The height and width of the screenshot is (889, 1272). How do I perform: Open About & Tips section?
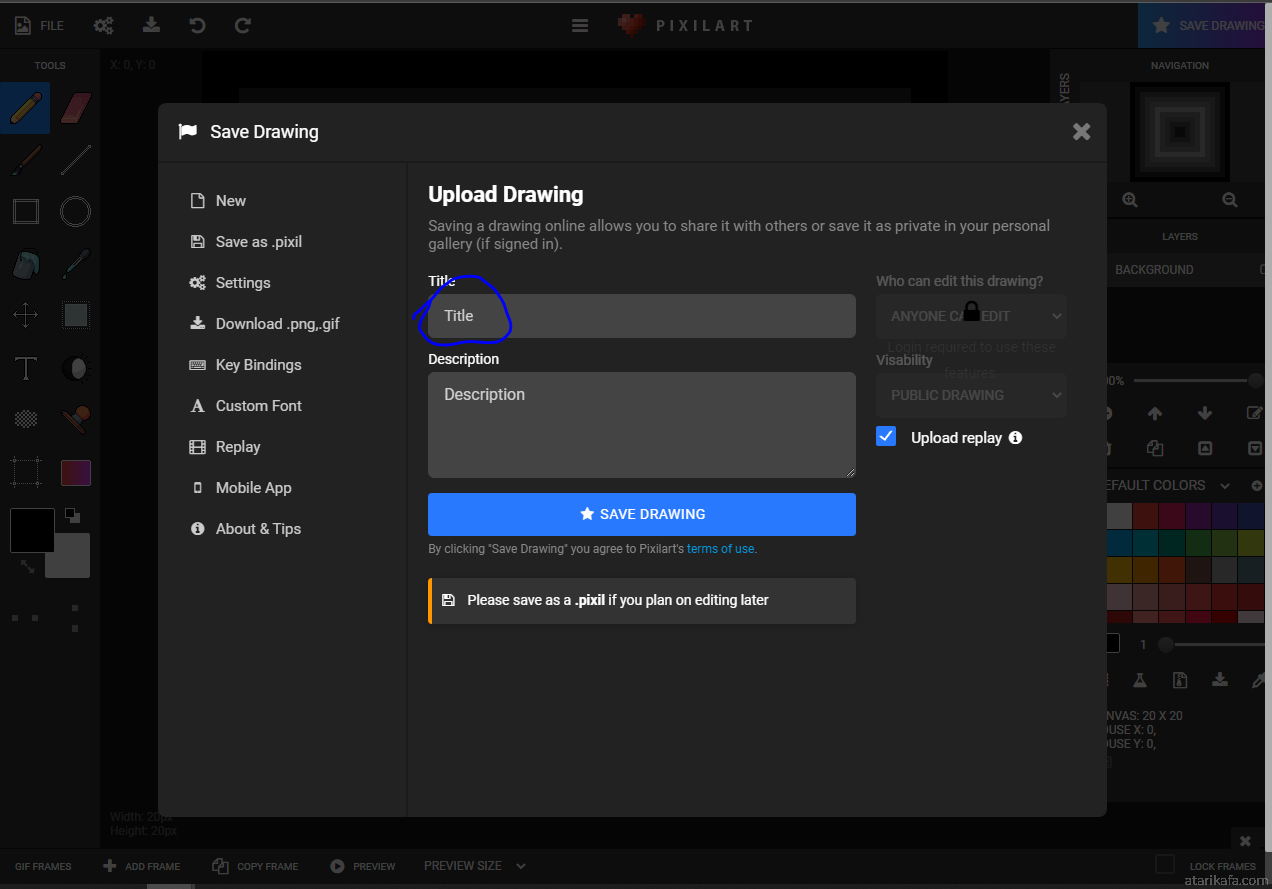(246, 529)
